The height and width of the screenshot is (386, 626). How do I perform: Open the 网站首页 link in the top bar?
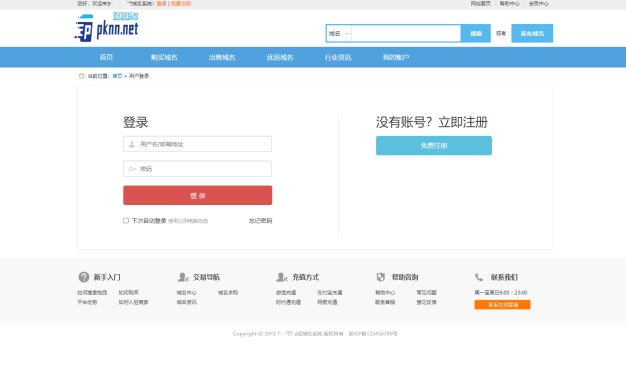480,4
